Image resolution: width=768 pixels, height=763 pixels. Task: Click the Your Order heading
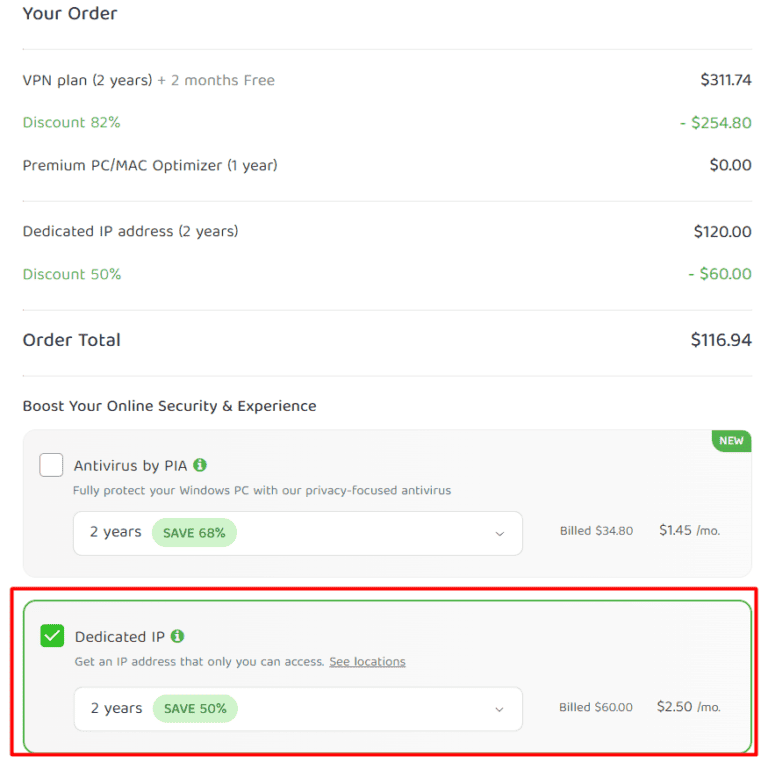69,14
